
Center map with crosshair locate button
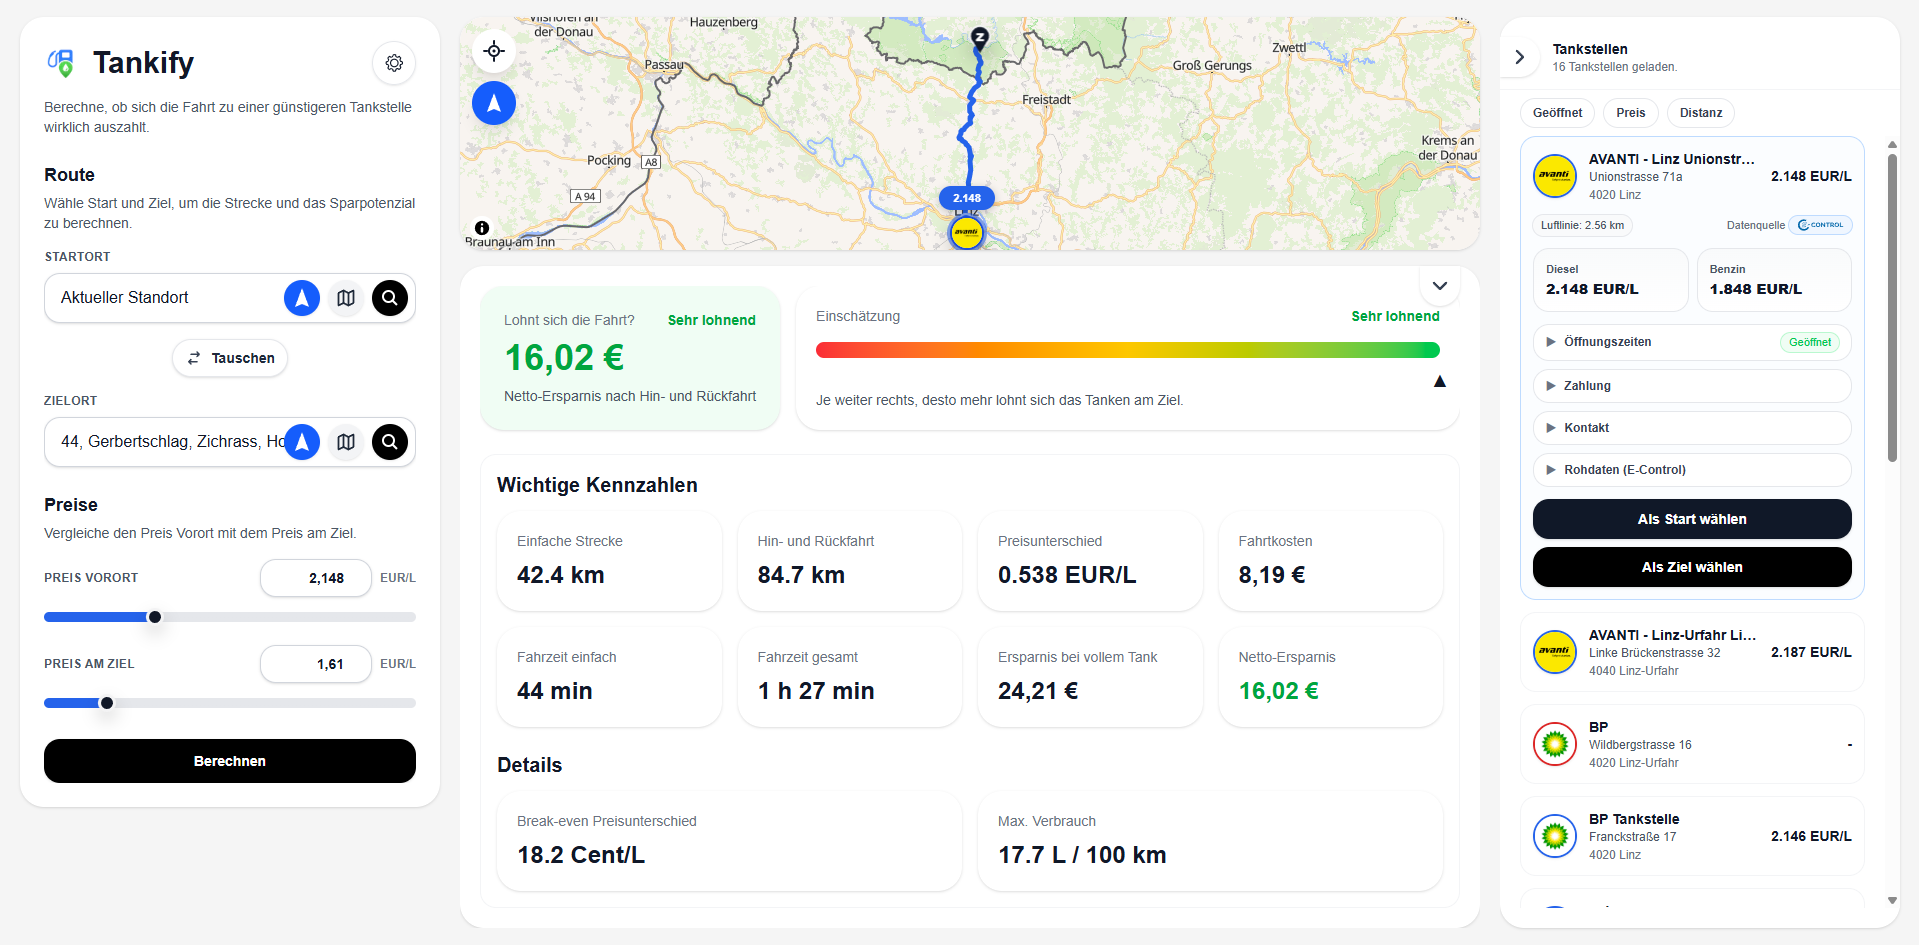pos(494,51)
